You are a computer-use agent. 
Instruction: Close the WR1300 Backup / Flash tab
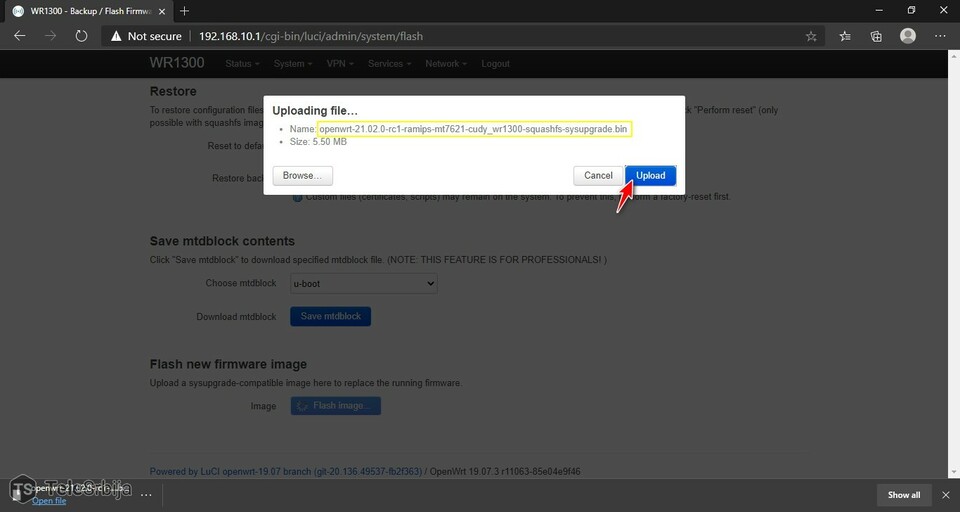pos(162,11)
